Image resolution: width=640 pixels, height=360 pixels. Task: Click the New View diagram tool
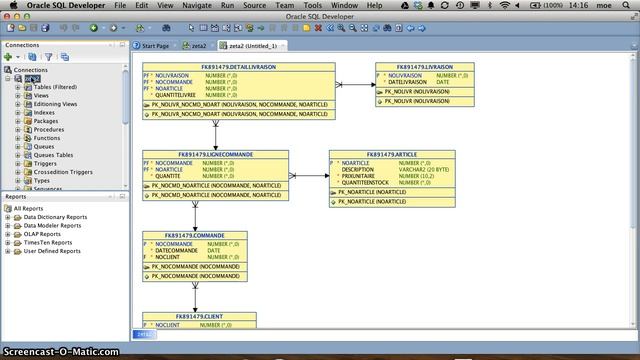click(x=215, y=28)
